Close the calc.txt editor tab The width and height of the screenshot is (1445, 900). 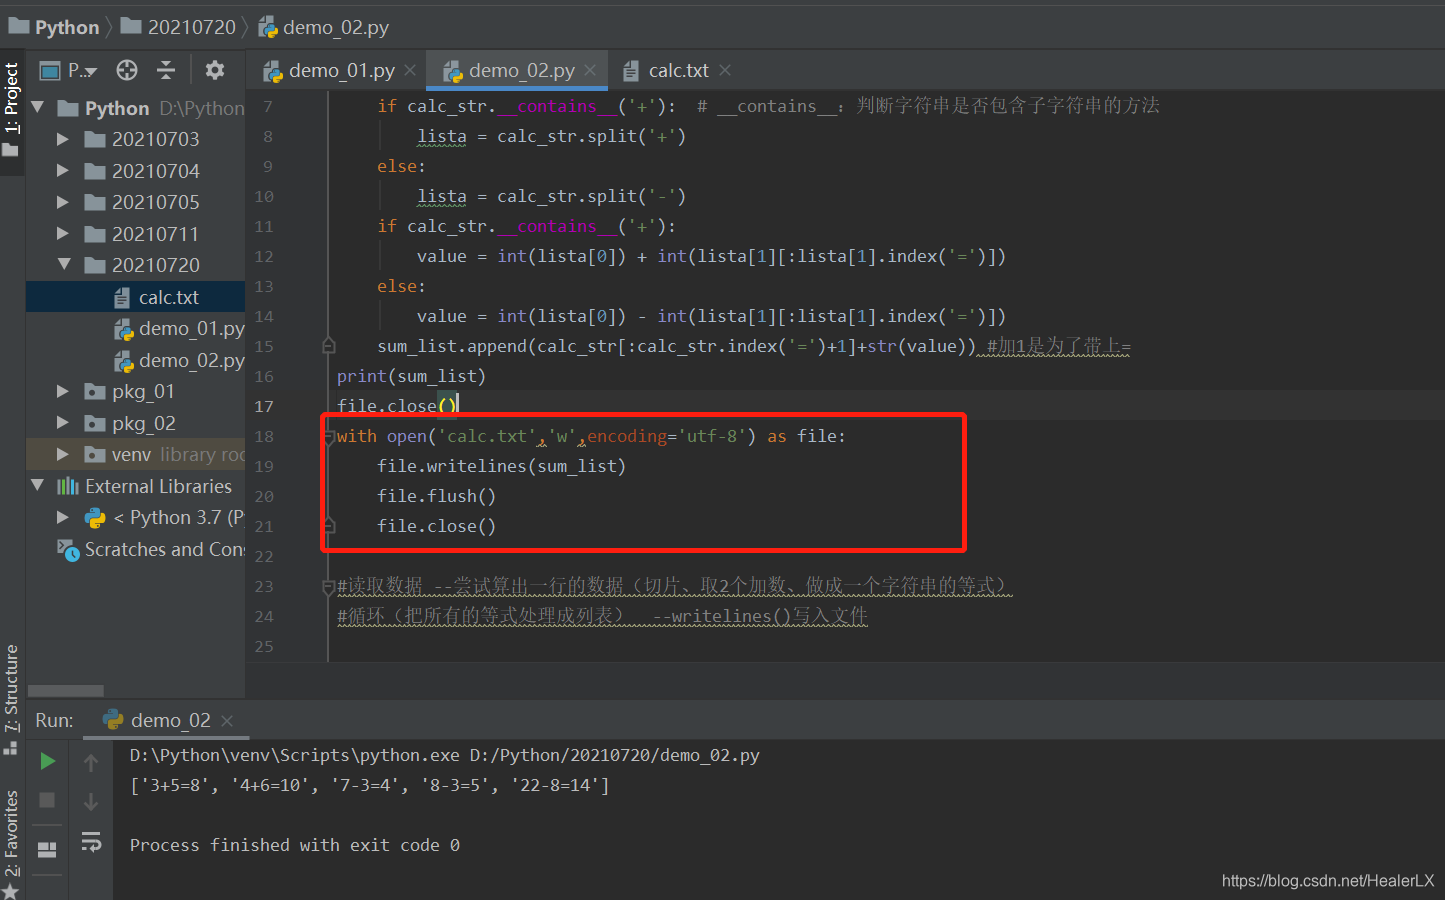tap(725, 70)
